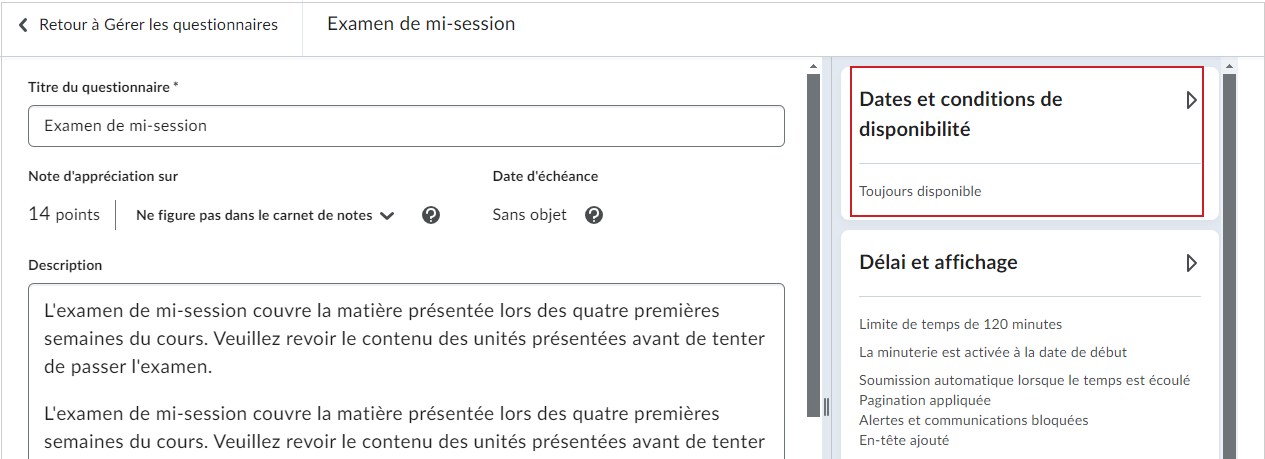This screenshot has height=459, width=1265.
Task: Click inside the Description text editor
Action: pyautogui.click(x=406, y=371)
